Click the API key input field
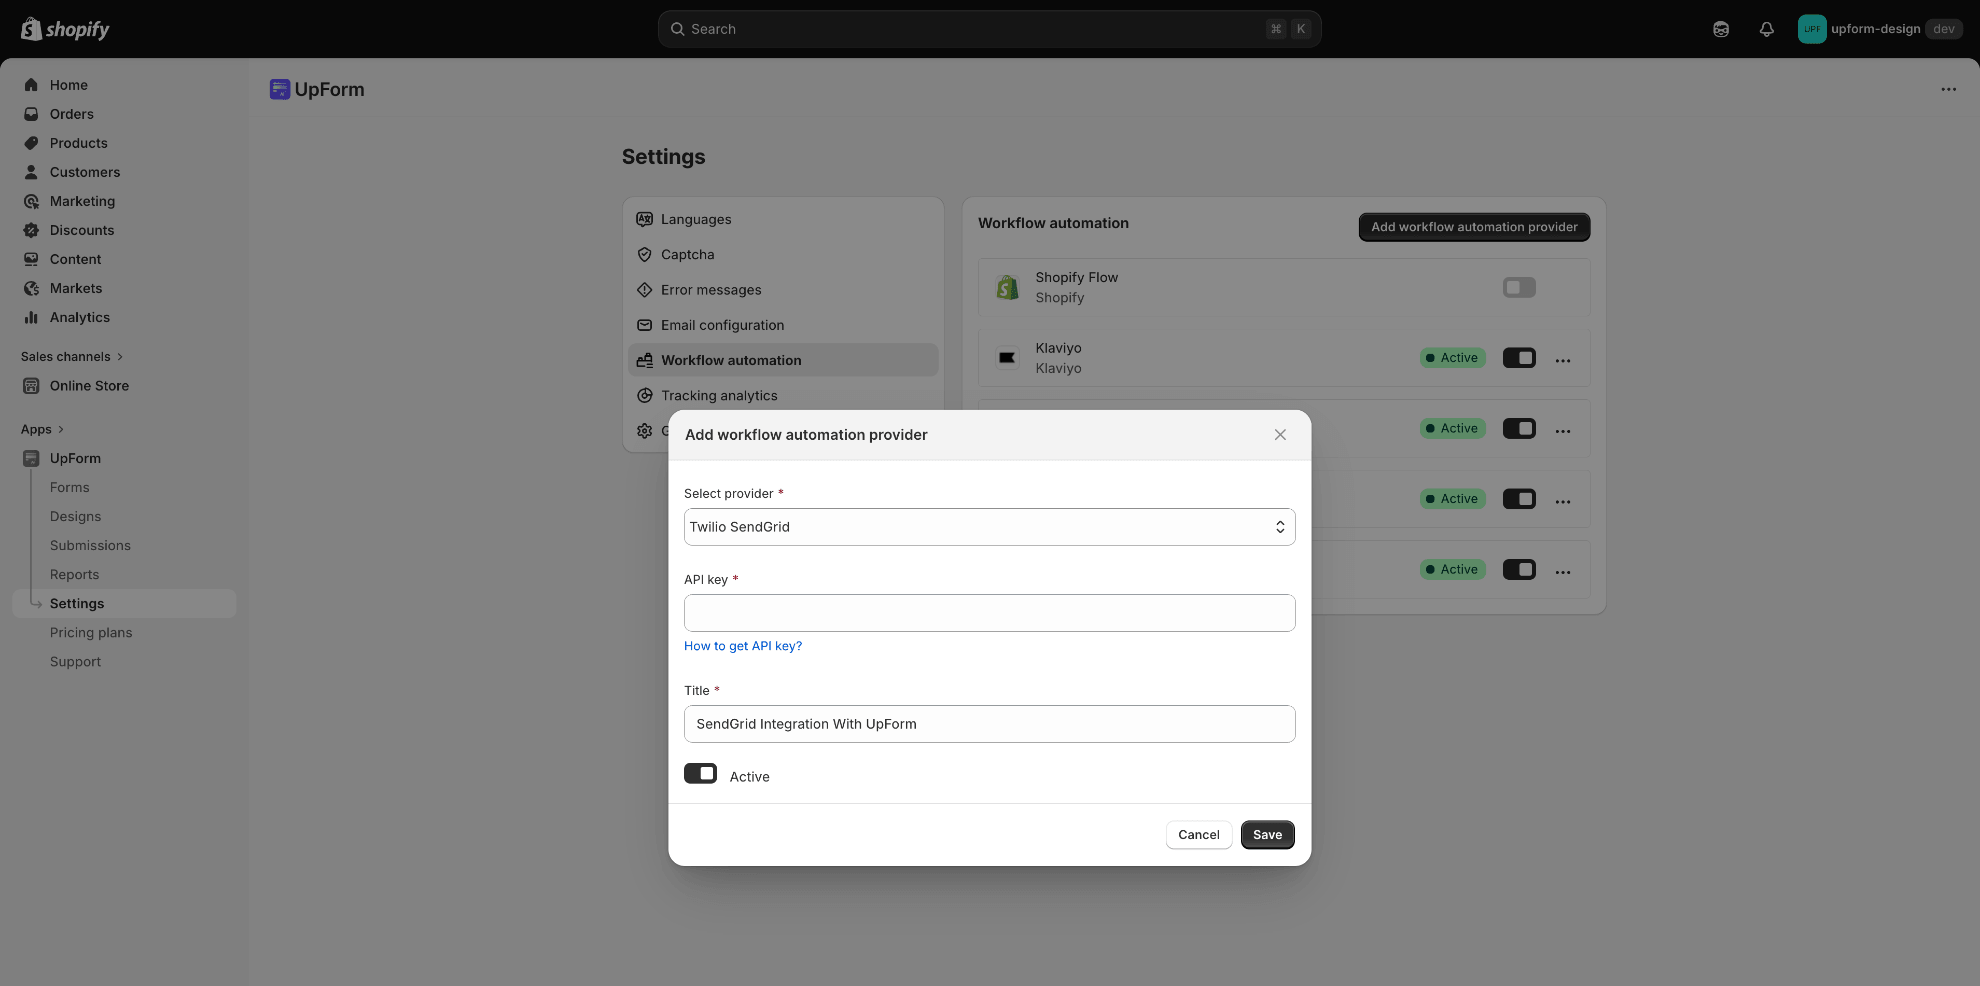The height and width of the screenshot is (986, 1980). click(990, 613)
